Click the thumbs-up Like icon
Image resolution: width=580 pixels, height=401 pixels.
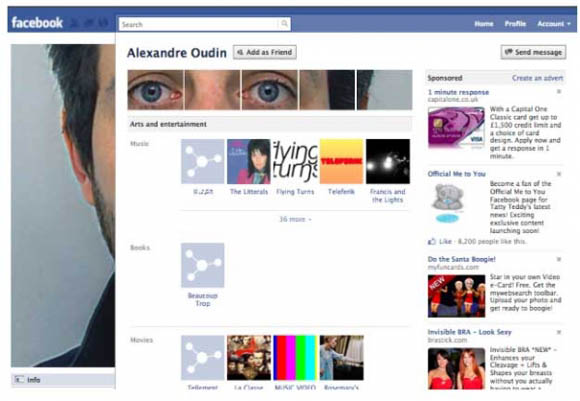tap(431, 242)
